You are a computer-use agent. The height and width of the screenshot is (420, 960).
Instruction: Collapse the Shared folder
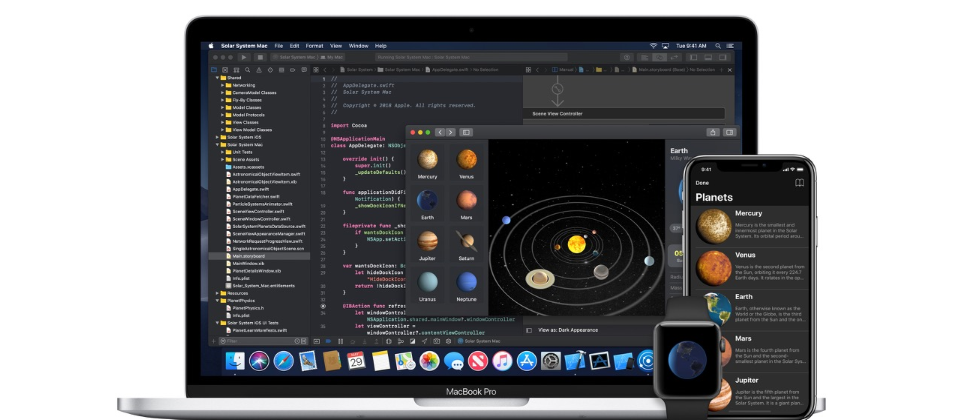(217, 78)
